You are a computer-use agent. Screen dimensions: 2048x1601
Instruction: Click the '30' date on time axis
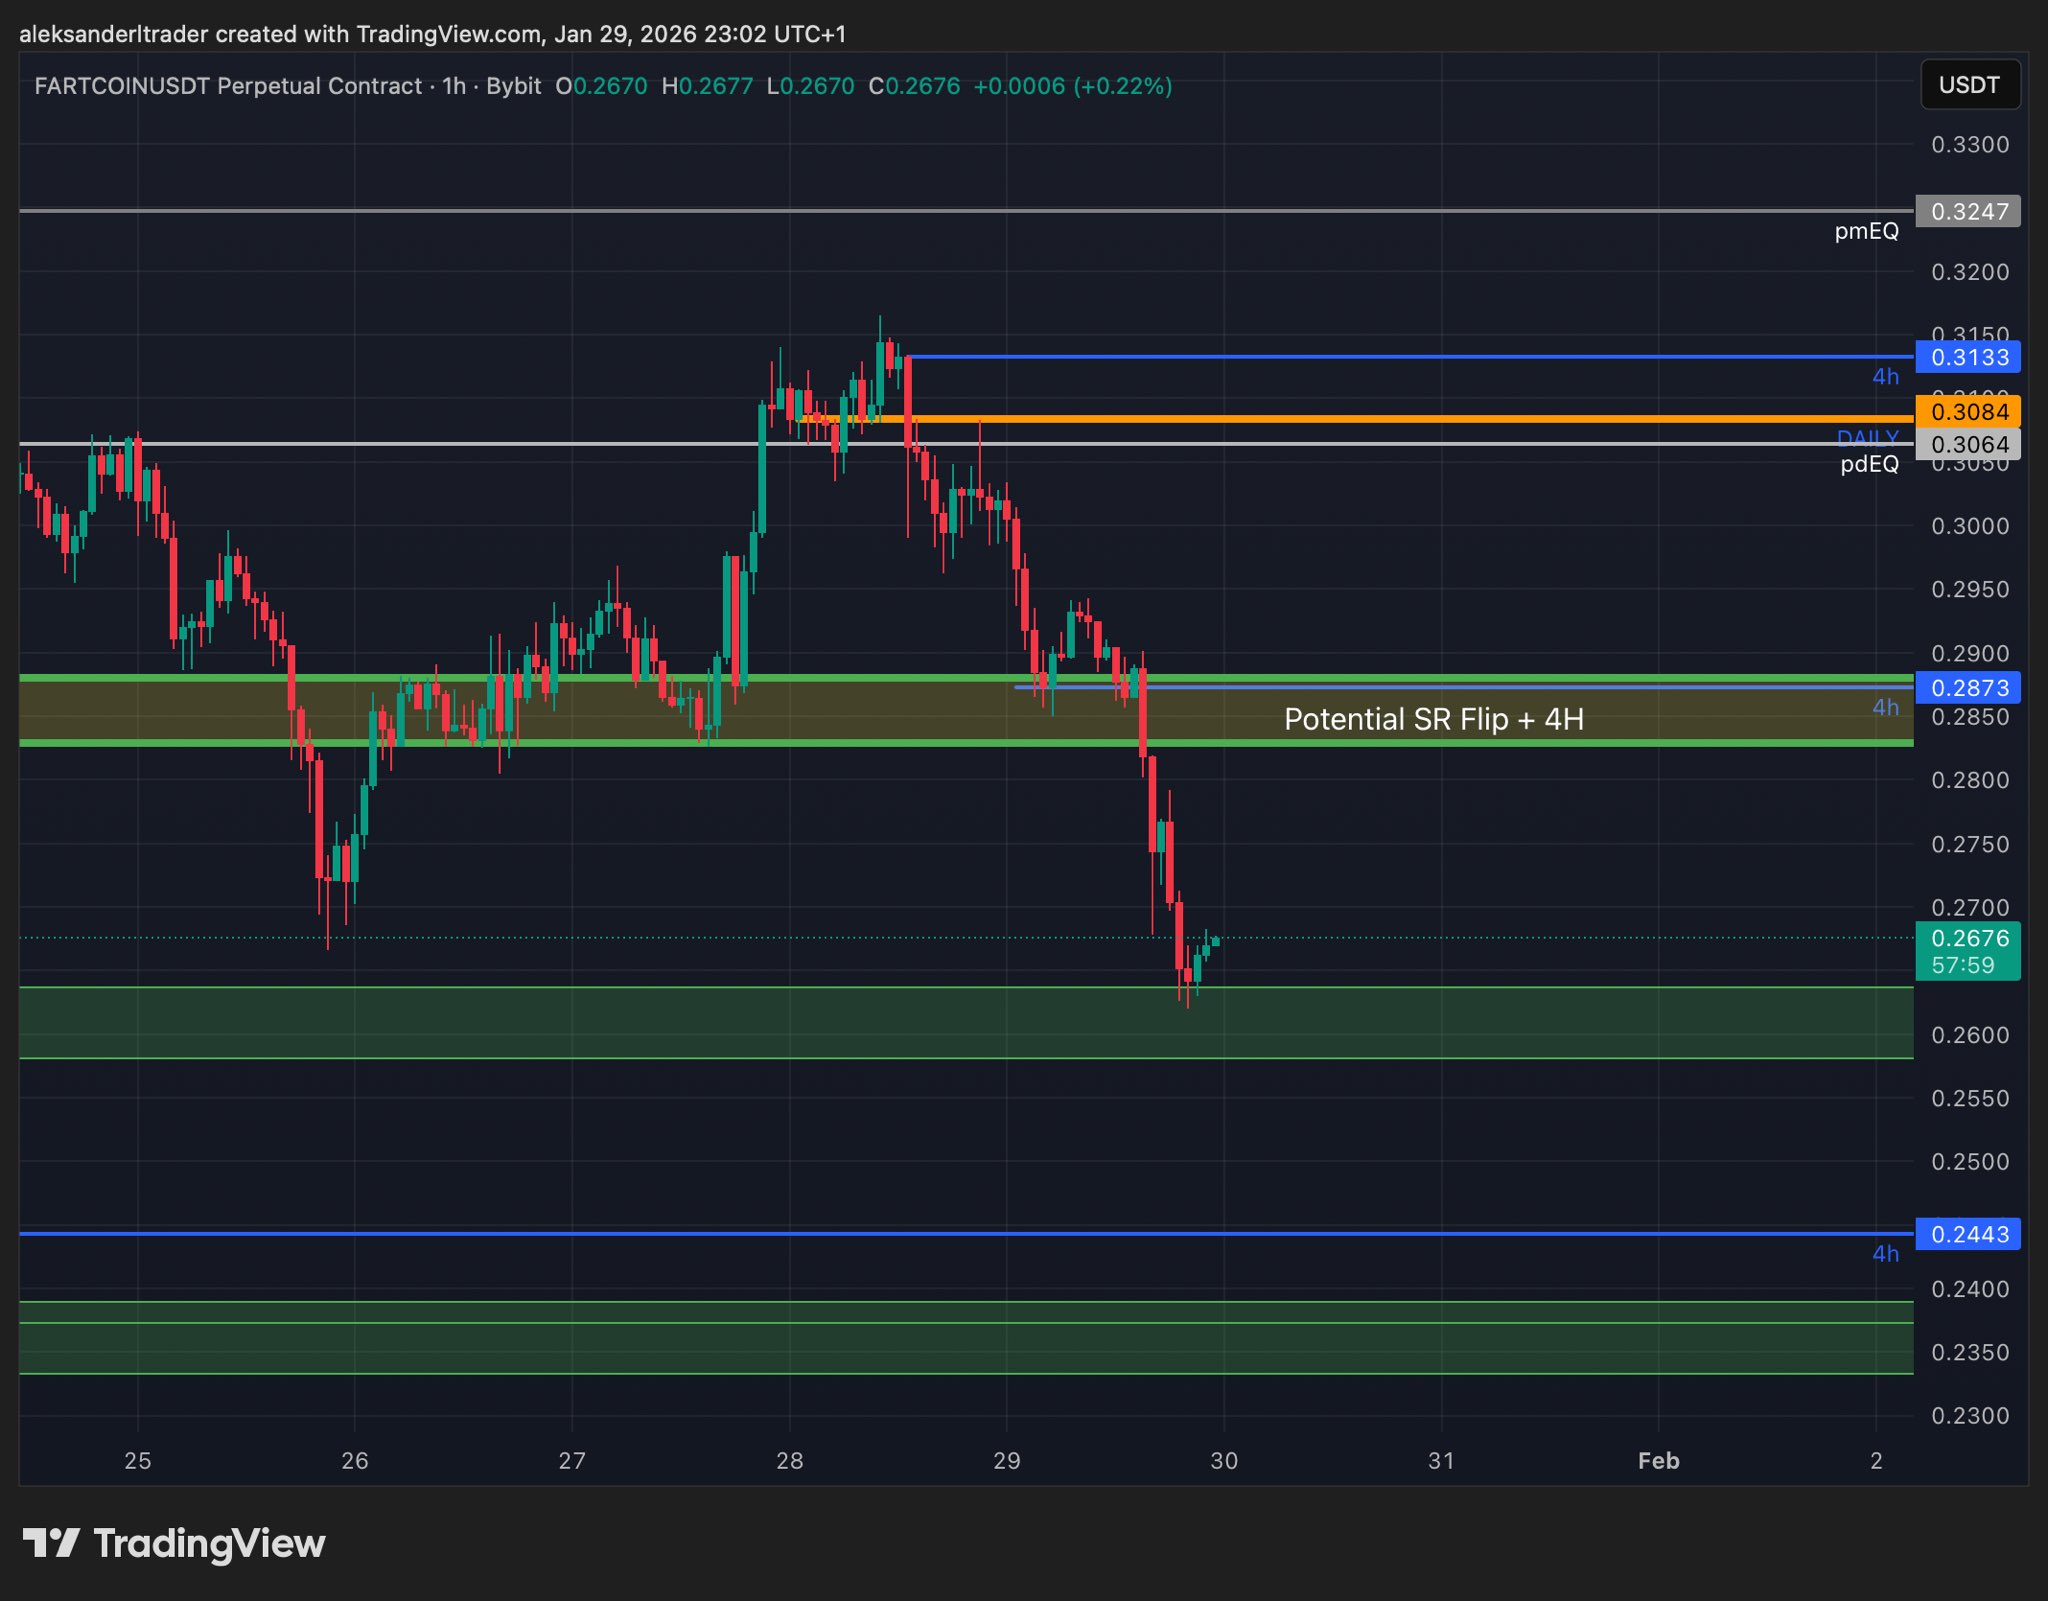[1224, 1461]
